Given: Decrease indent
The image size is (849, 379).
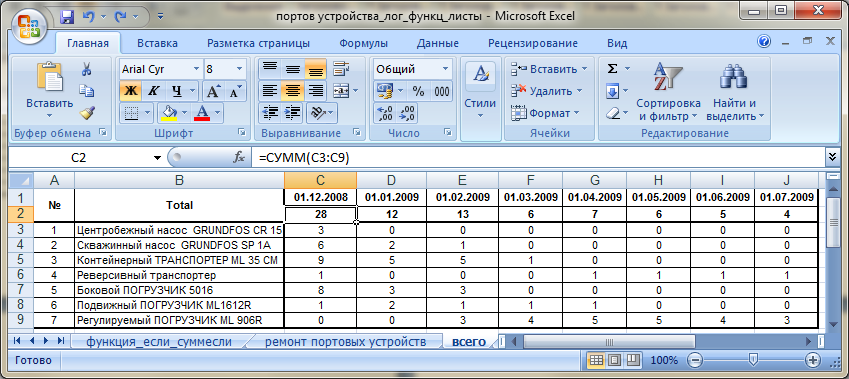Looking at the screenshot, I should coord(270,113).
